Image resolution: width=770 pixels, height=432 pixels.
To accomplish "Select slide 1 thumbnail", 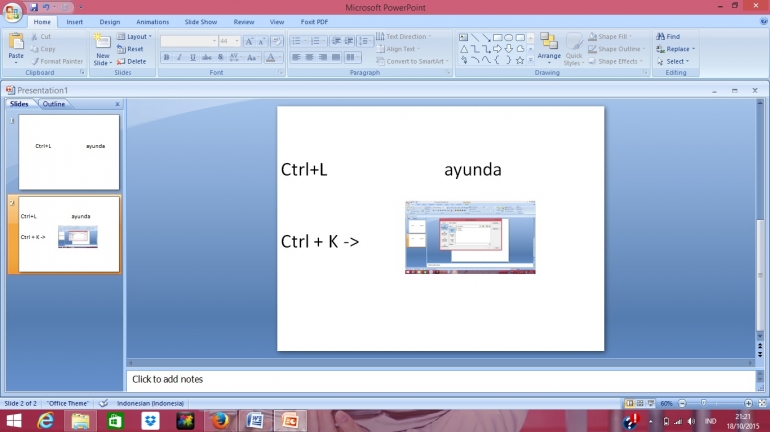I will click(69, 152).
